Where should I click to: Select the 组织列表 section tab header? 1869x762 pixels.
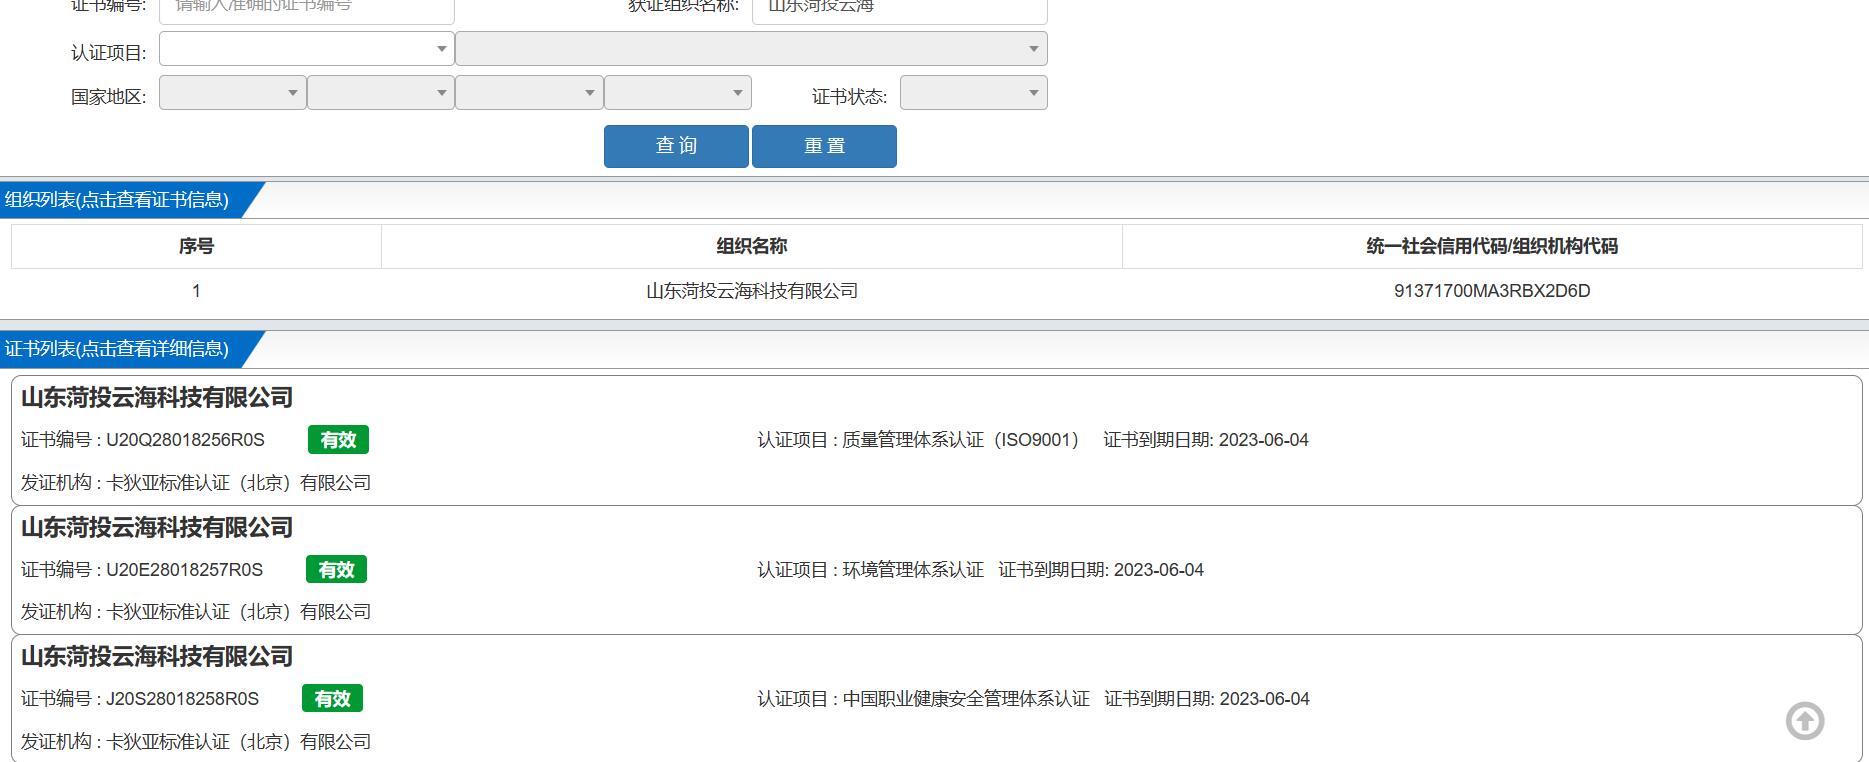pos(123,200)
